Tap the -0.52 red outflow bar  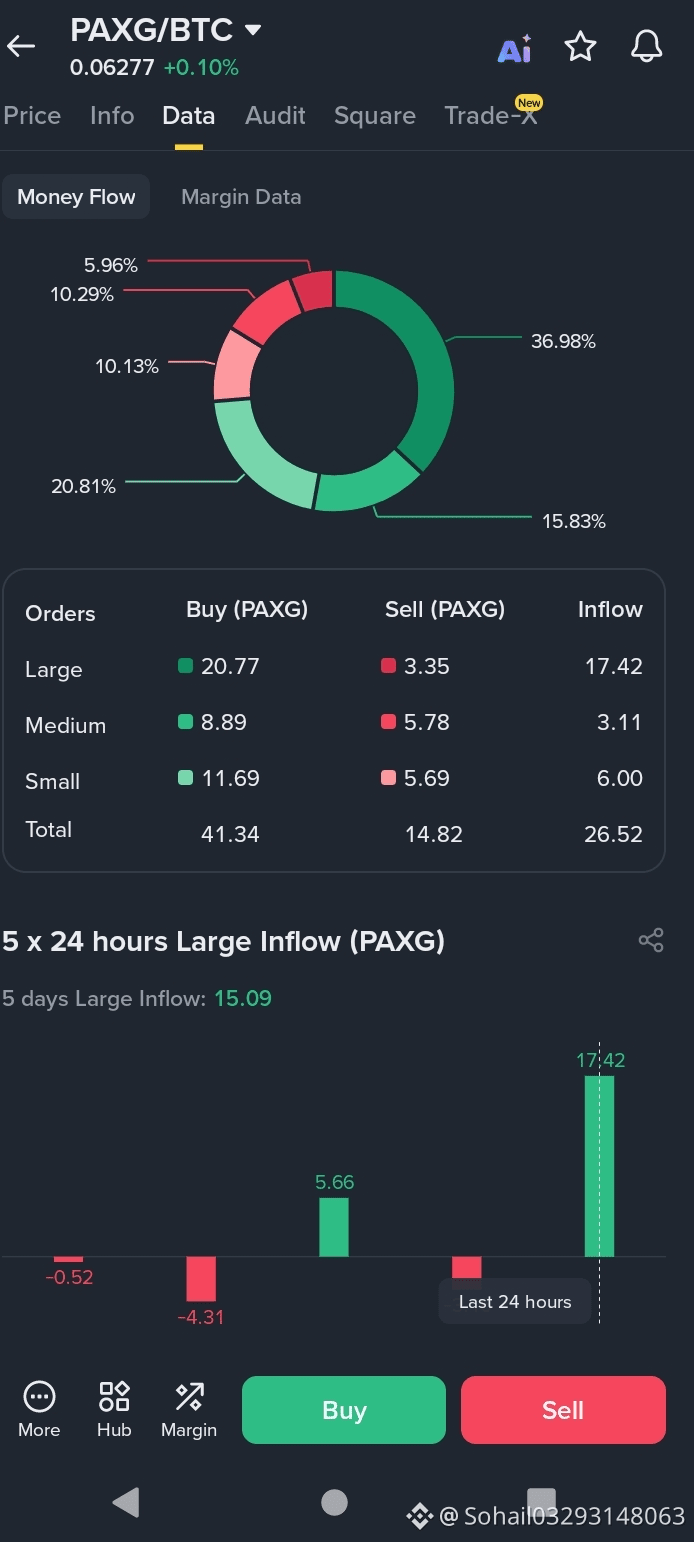click(68, 1260)
